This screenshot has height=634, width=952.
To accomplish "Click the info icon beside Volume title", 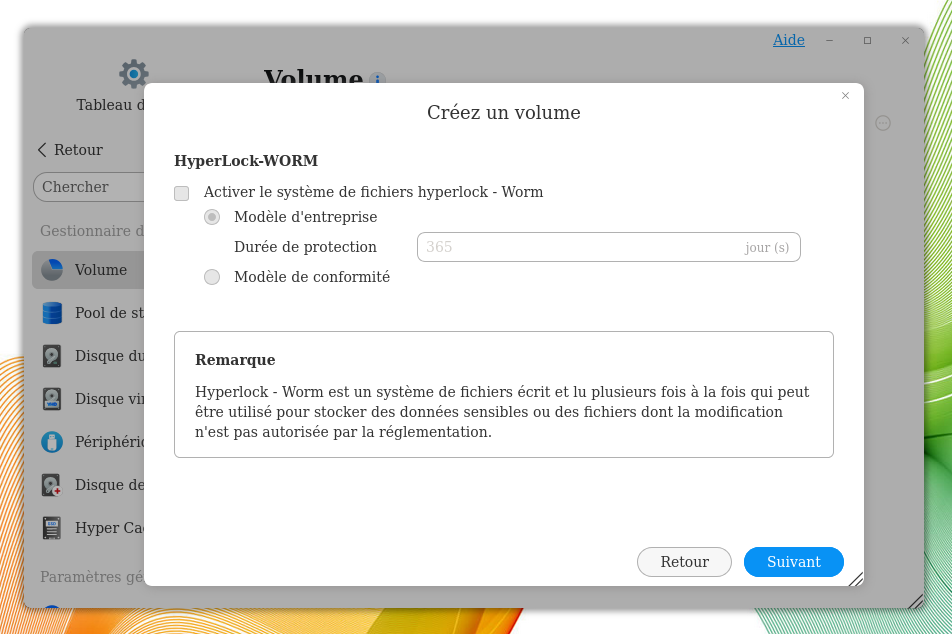I will 377,80.
